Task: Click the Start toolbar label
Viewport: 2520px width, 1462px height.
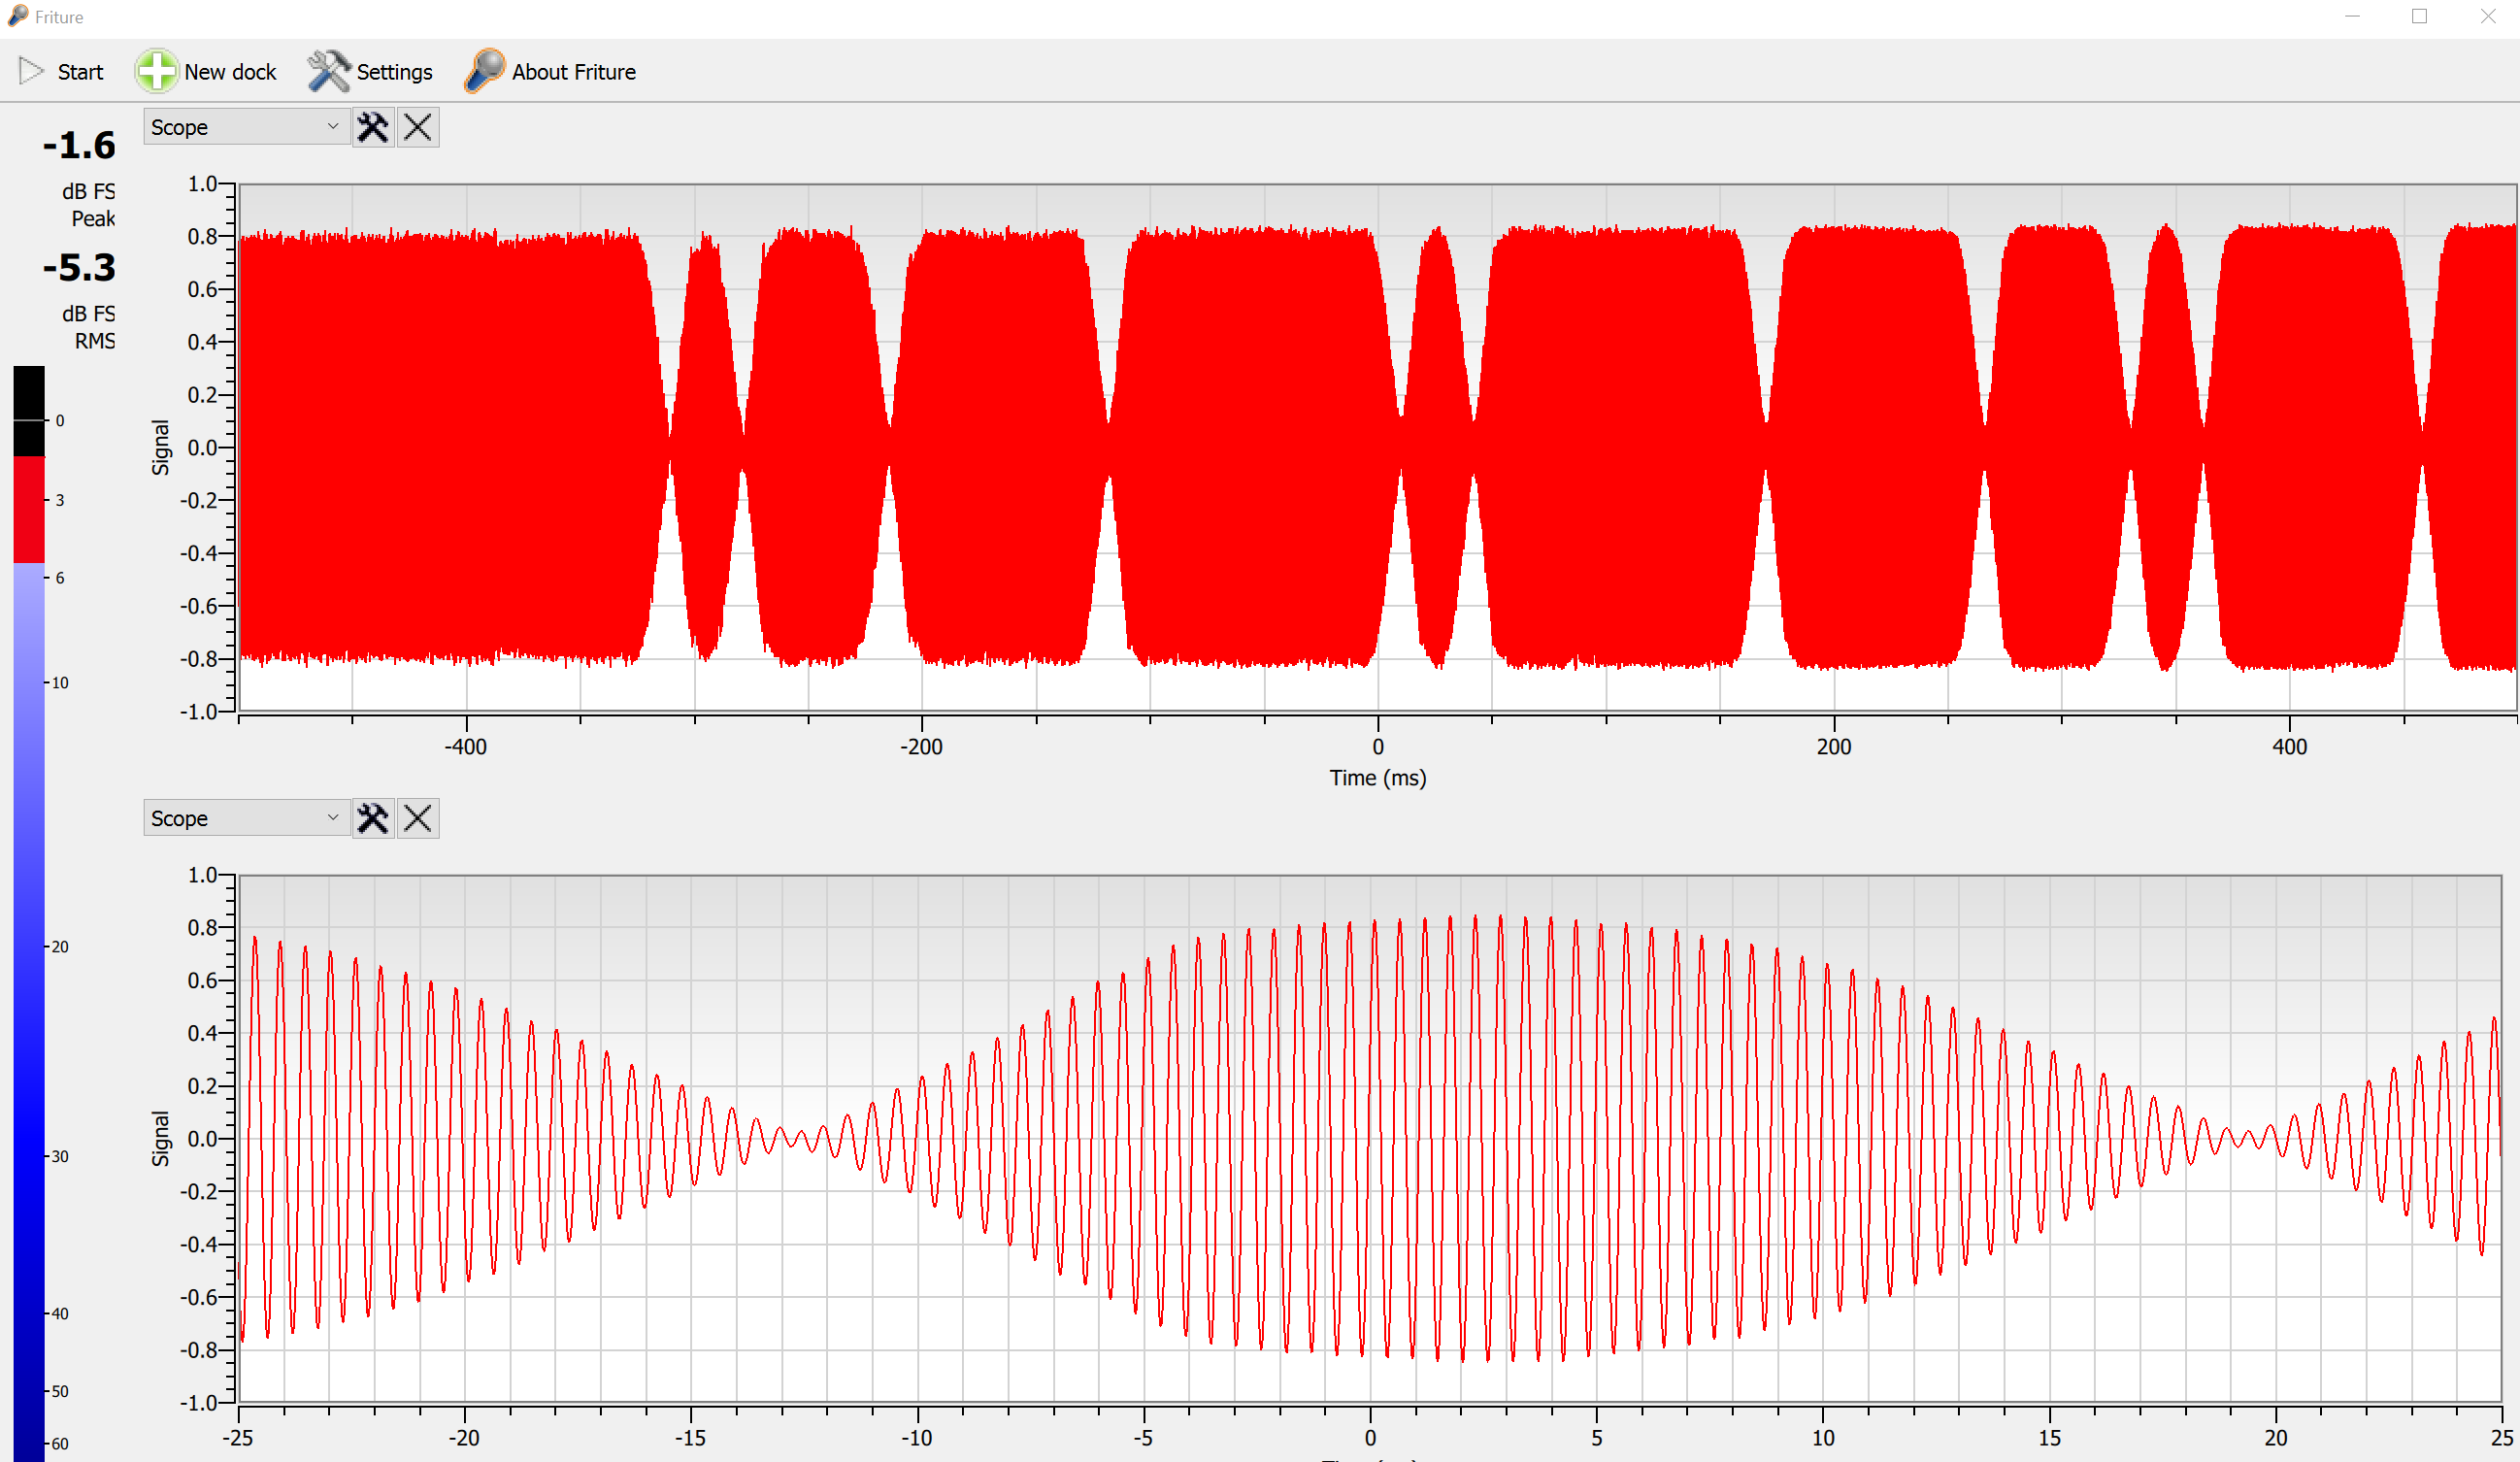Action: 80,72
